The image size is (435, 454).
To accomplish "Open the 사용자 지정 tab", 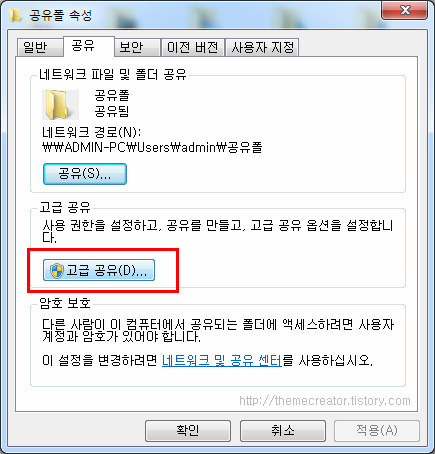I will coord(262,47).
